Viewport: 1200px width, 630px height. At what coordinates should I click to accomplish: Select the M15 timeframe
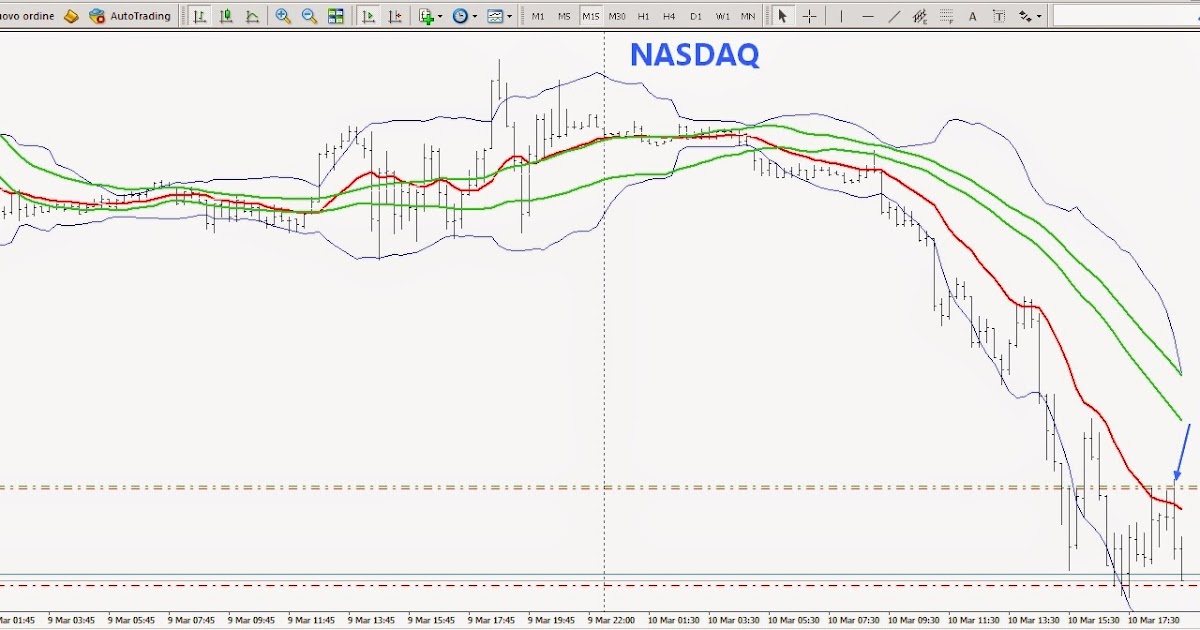coord(591,16)
